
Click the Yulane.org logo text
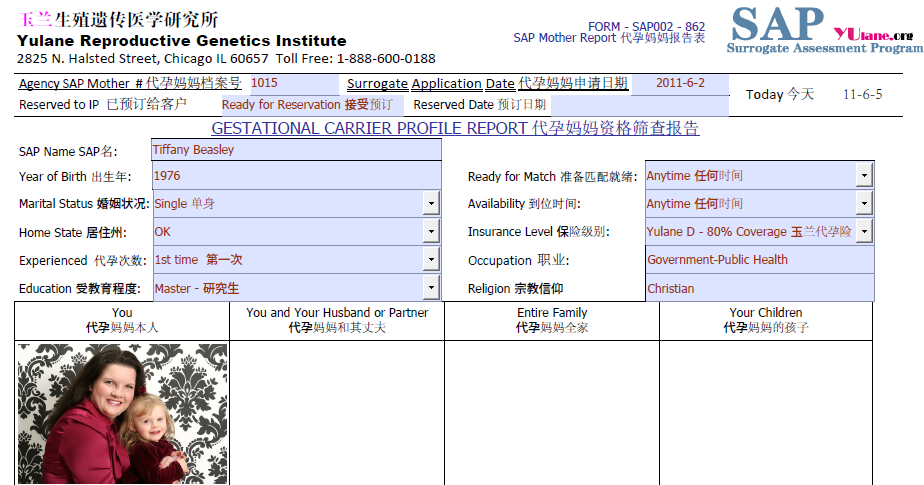coord(873,35)
